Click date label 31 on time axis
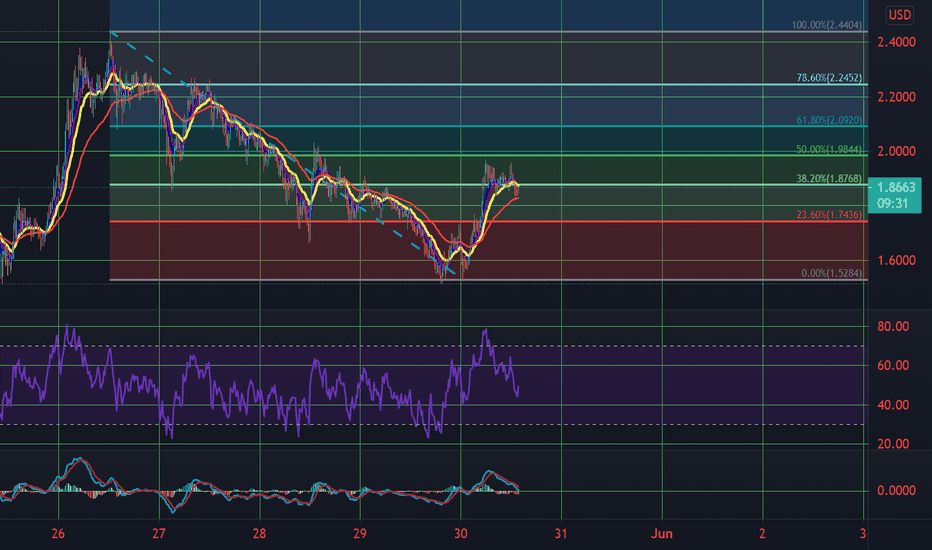Image resolution: width=932 pixels, height=550 pixels. [561, 533]
